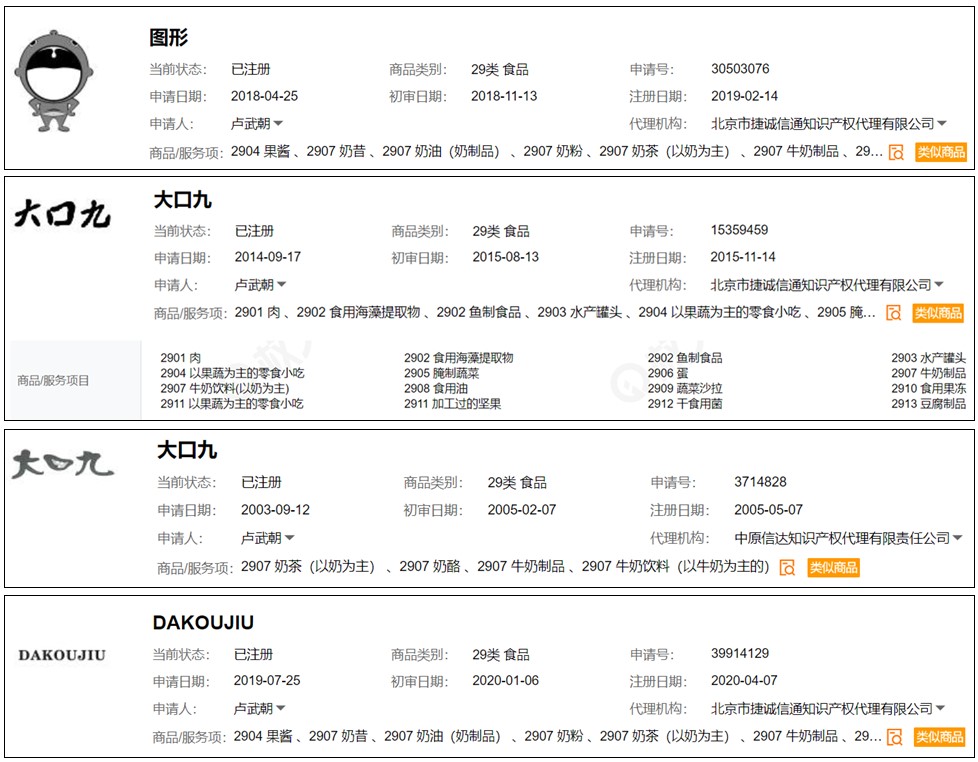This screenshot has width=978, height=762.
Task: Click application date 2018-04-25
Action: coord(264,96)
